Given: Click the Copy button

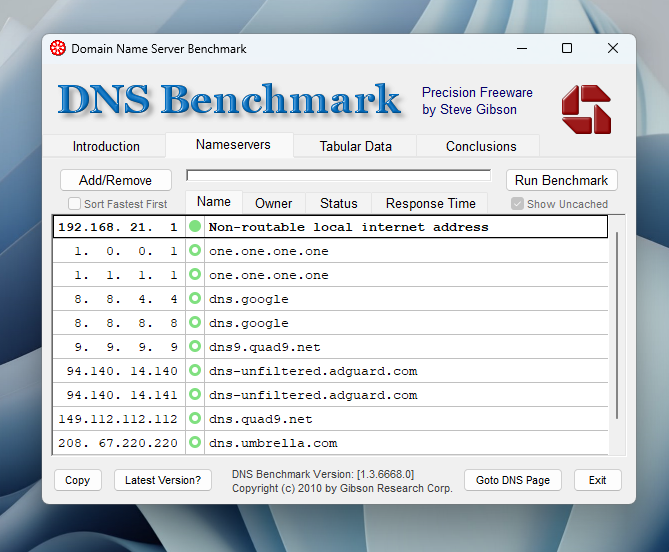Looking at the screenshot, I should (78, 480).
